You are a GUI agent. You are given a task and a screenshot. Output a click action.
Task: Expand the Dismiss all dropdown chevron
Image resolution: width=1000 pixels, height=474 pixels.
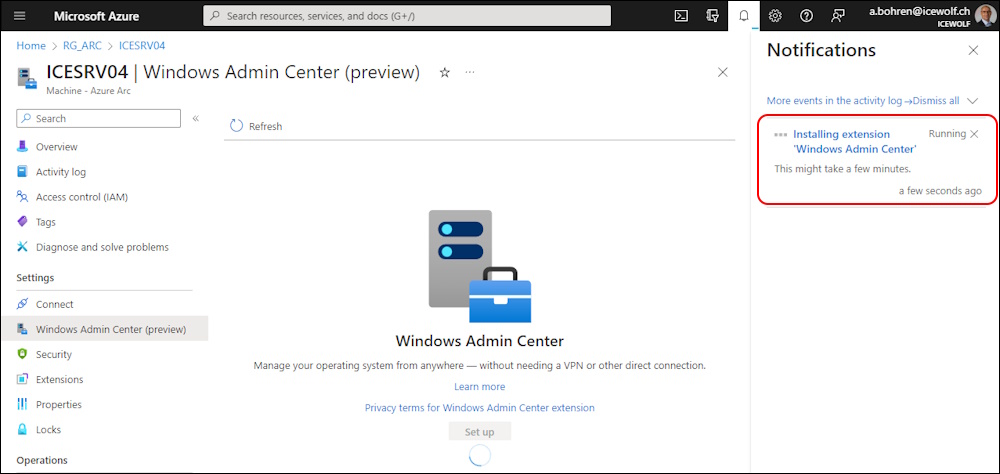point(972,101)
